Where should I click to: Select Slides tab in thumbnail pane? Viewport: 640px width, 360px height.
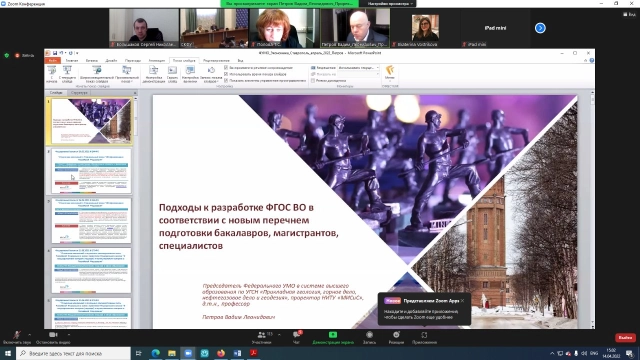[x=56, y=93]
